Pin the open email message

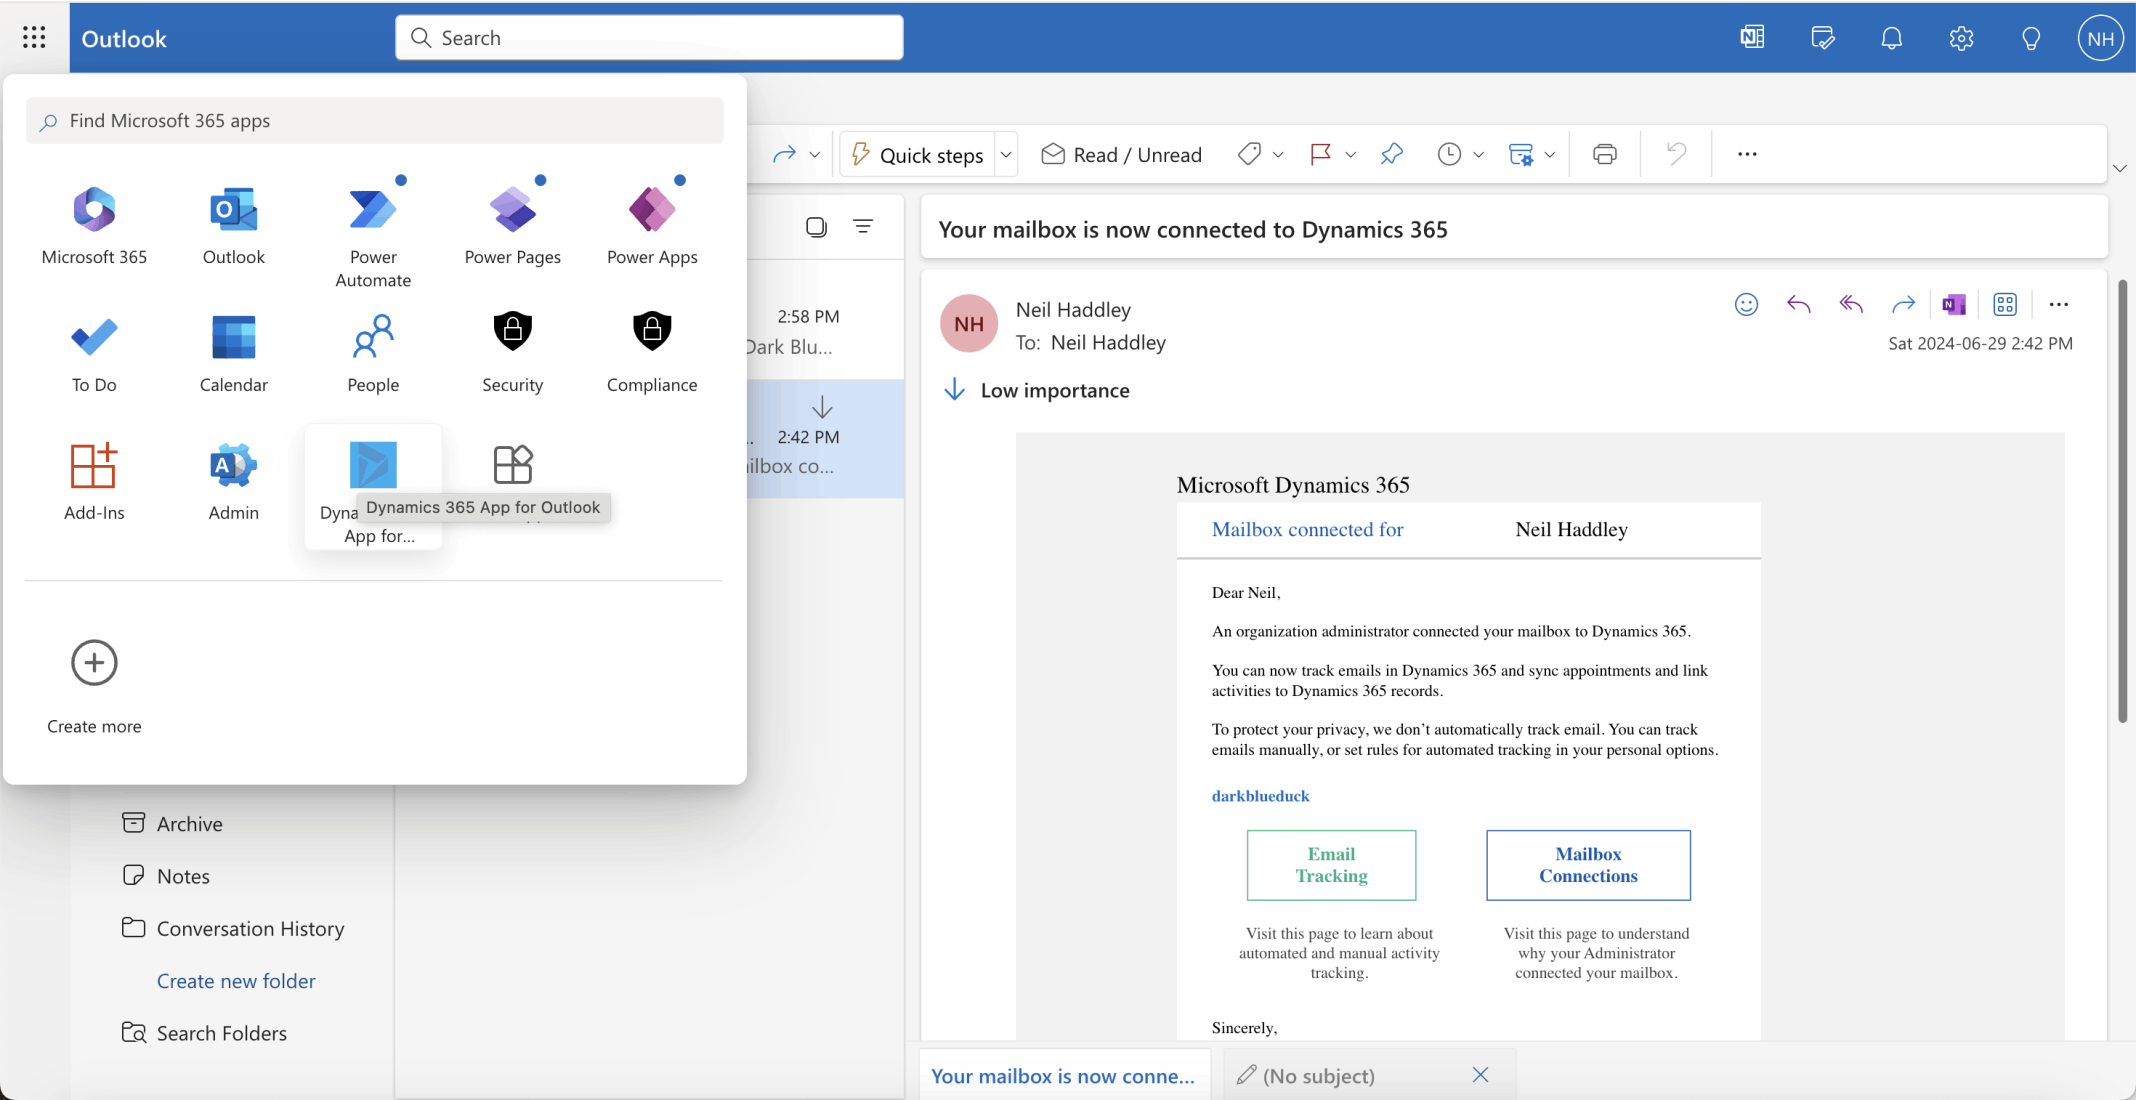pos(1391,153)
